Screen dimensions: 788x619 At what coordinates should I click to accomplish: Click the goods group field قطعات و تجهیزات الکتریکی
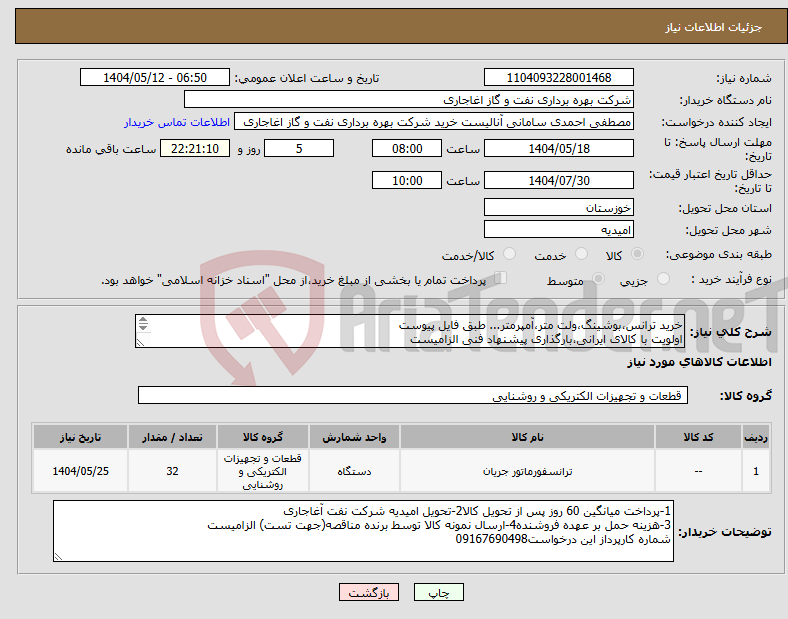413,395
